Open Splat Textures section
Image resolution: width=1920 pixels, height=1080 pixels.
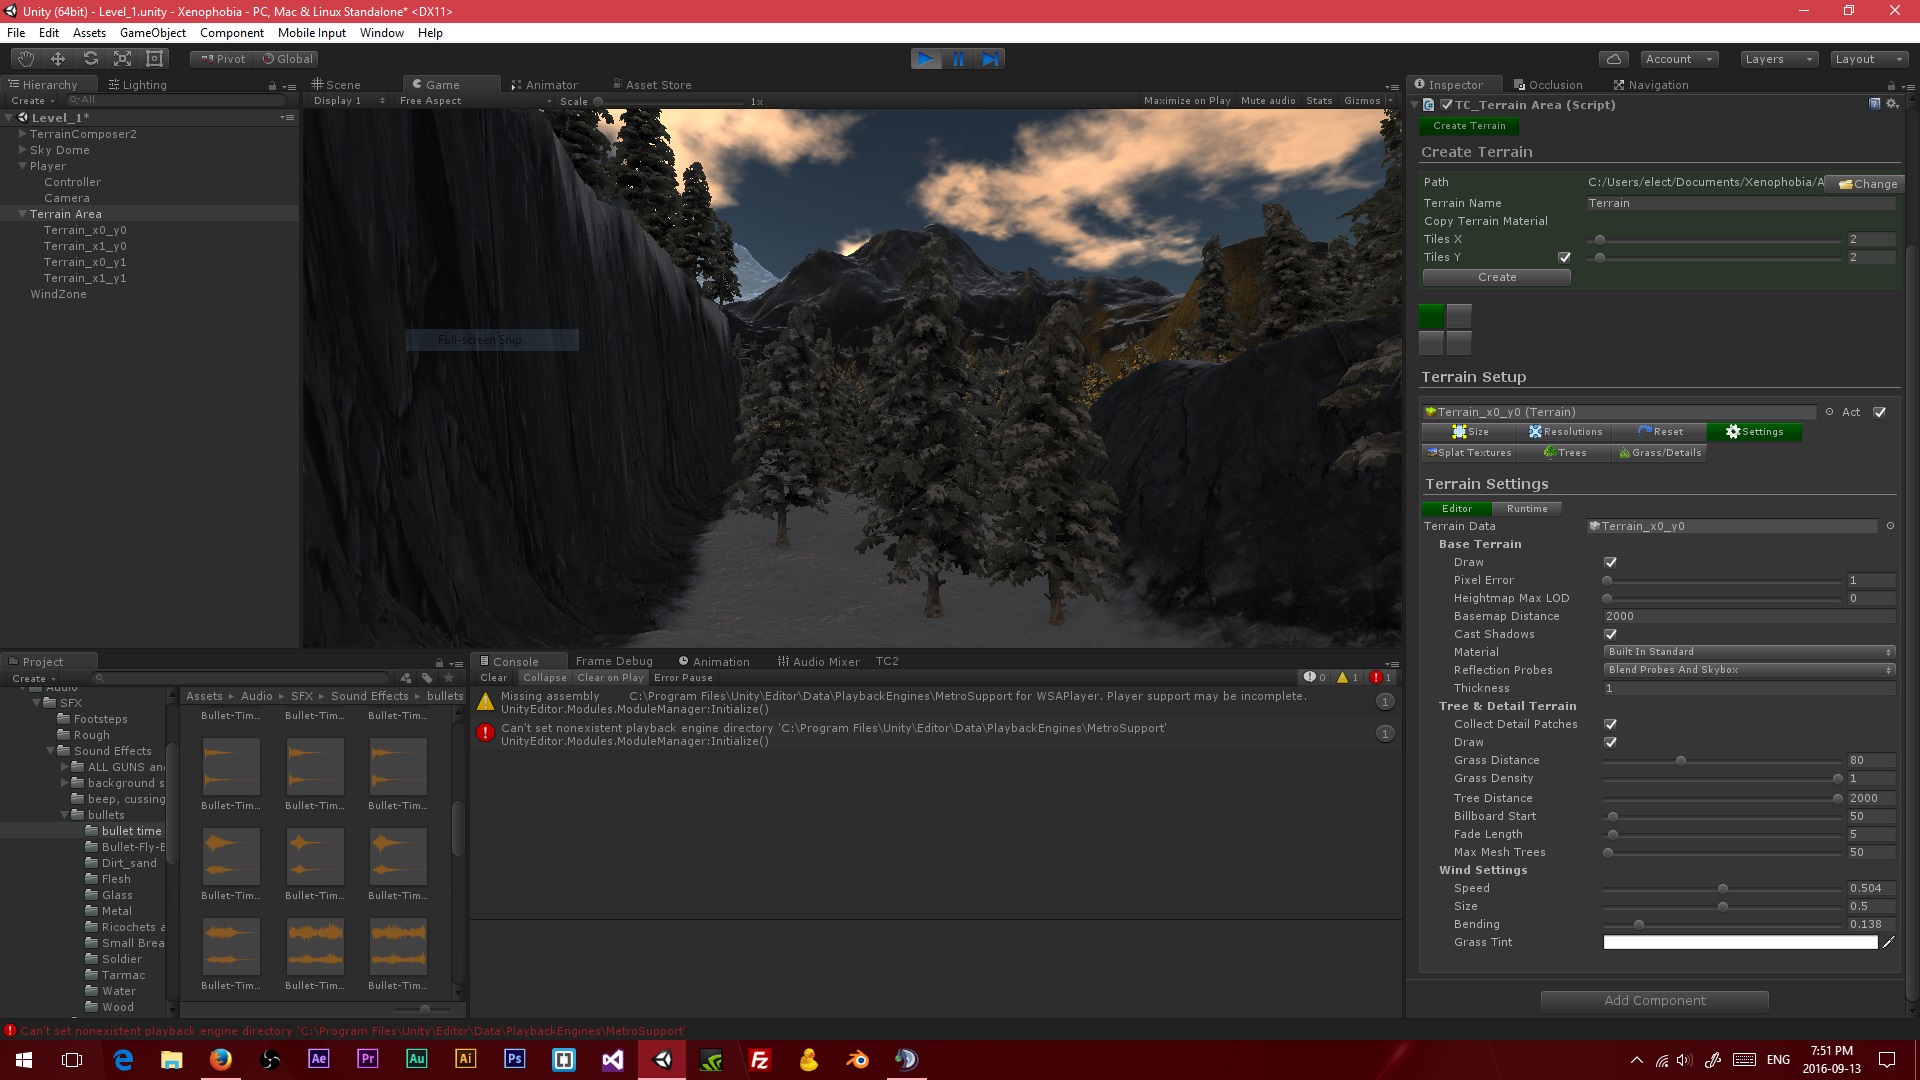coord(1470,453)
